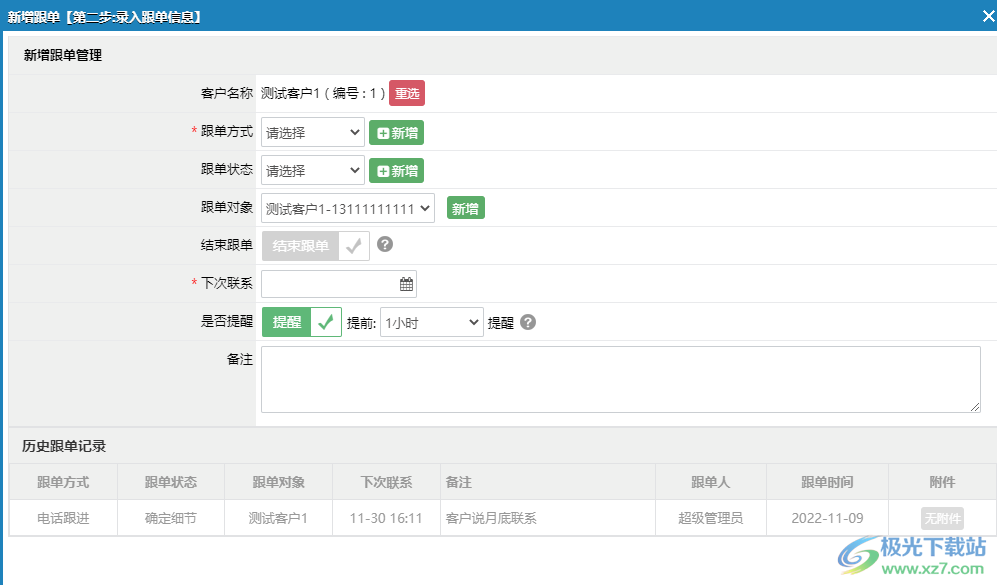Click 下次联系 column header
Screen dimensions: 997x585
[387, 482]
